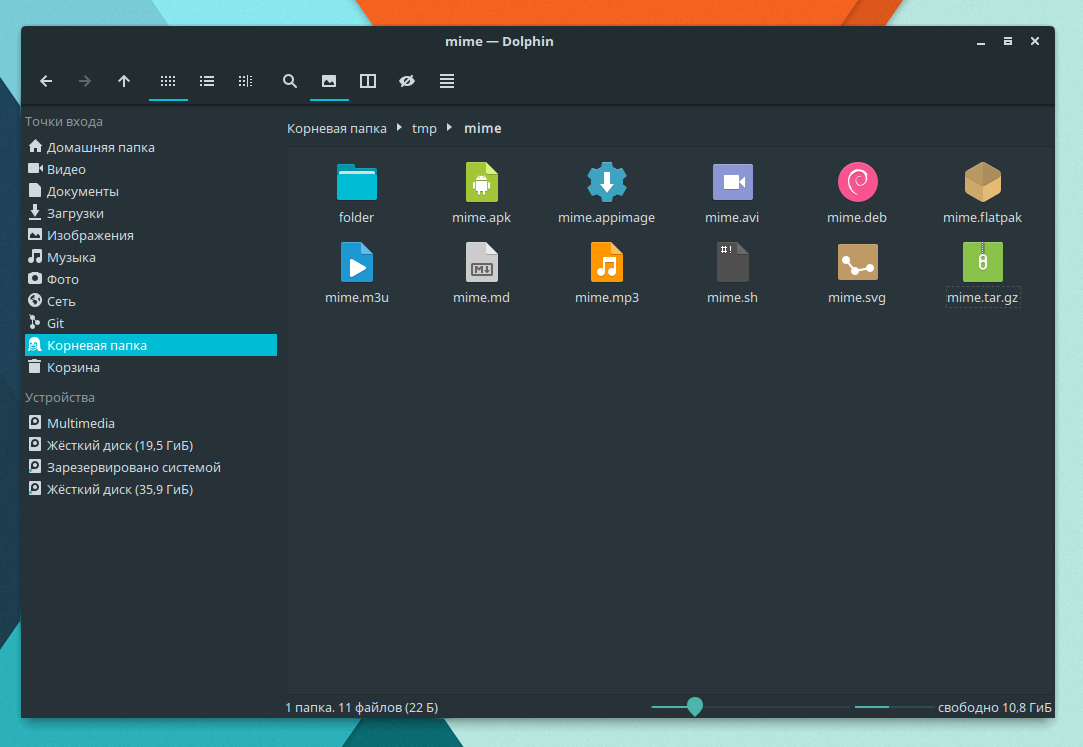Click the free space capacity bar
Viewport: 1083px width, 747px height.
[894, 707]
